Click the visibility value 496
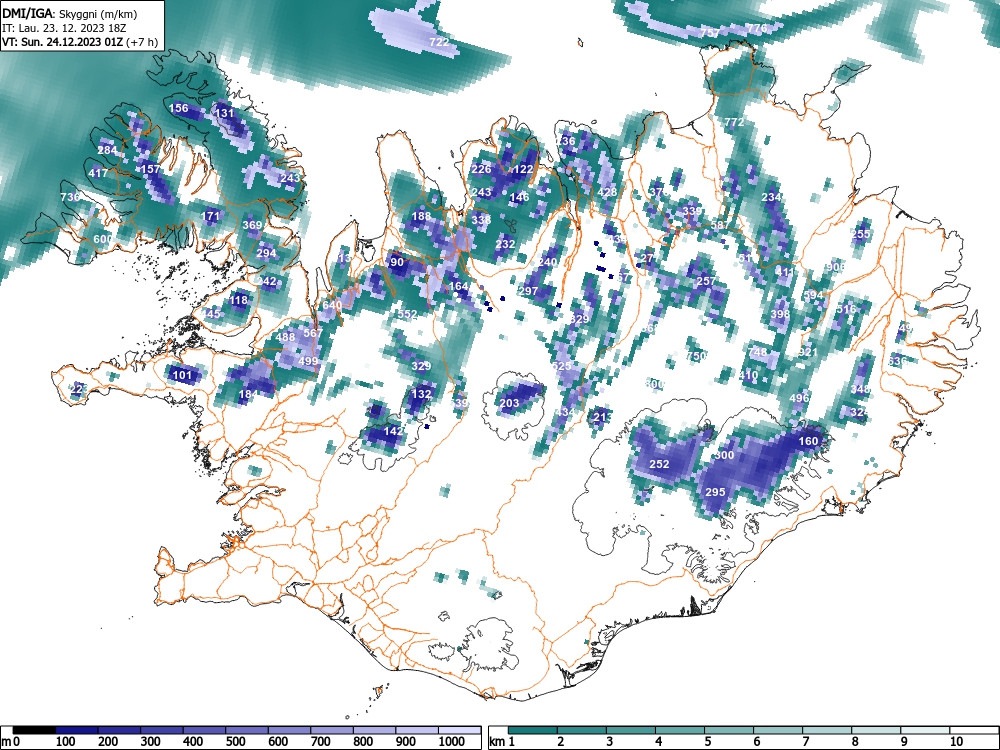 point(799,398)
